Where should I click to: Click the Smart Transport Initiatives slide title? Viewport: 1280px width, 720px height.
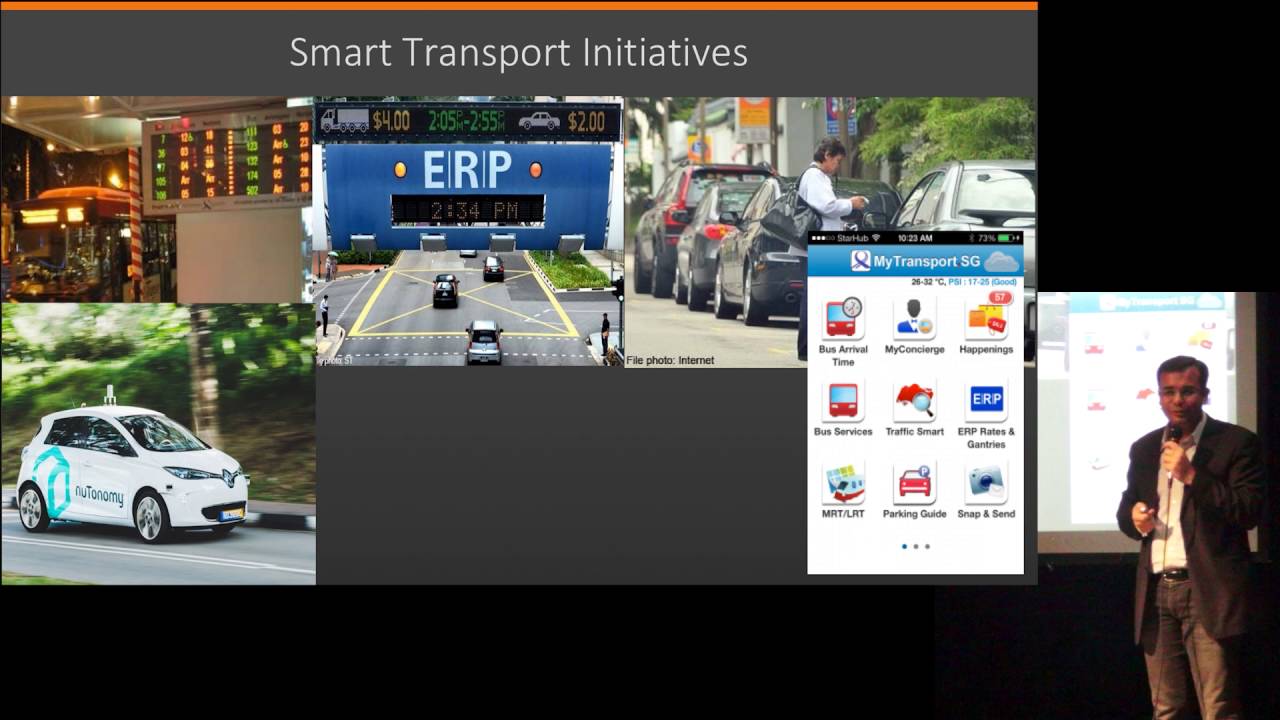click(x=518, y=52)
